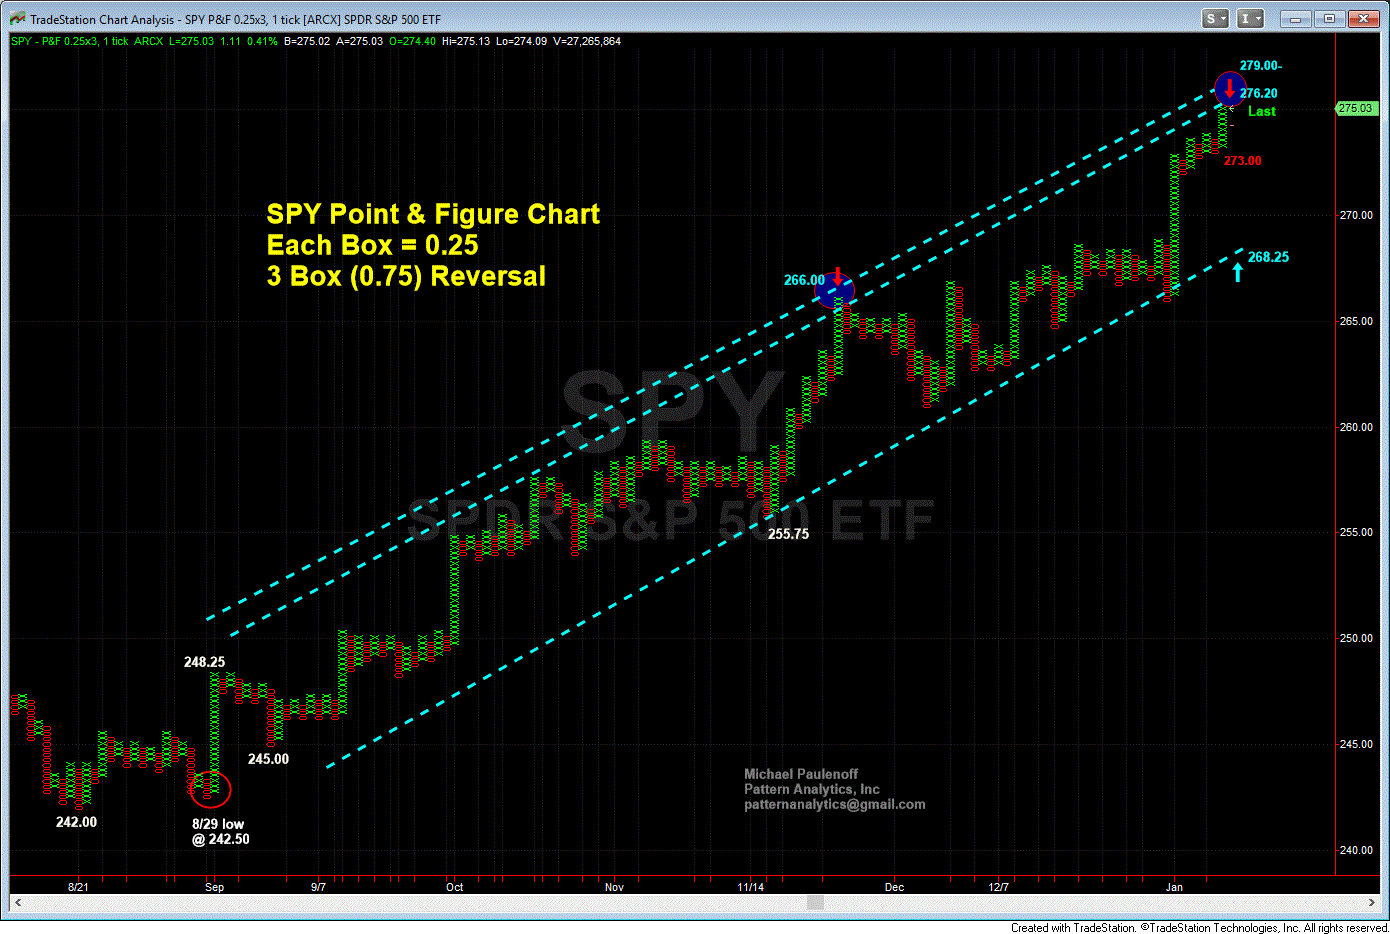Viewport: 1390px width, 934px height.
Task: Click the L=275.03 last value in status line
Action: coord(191,41)
